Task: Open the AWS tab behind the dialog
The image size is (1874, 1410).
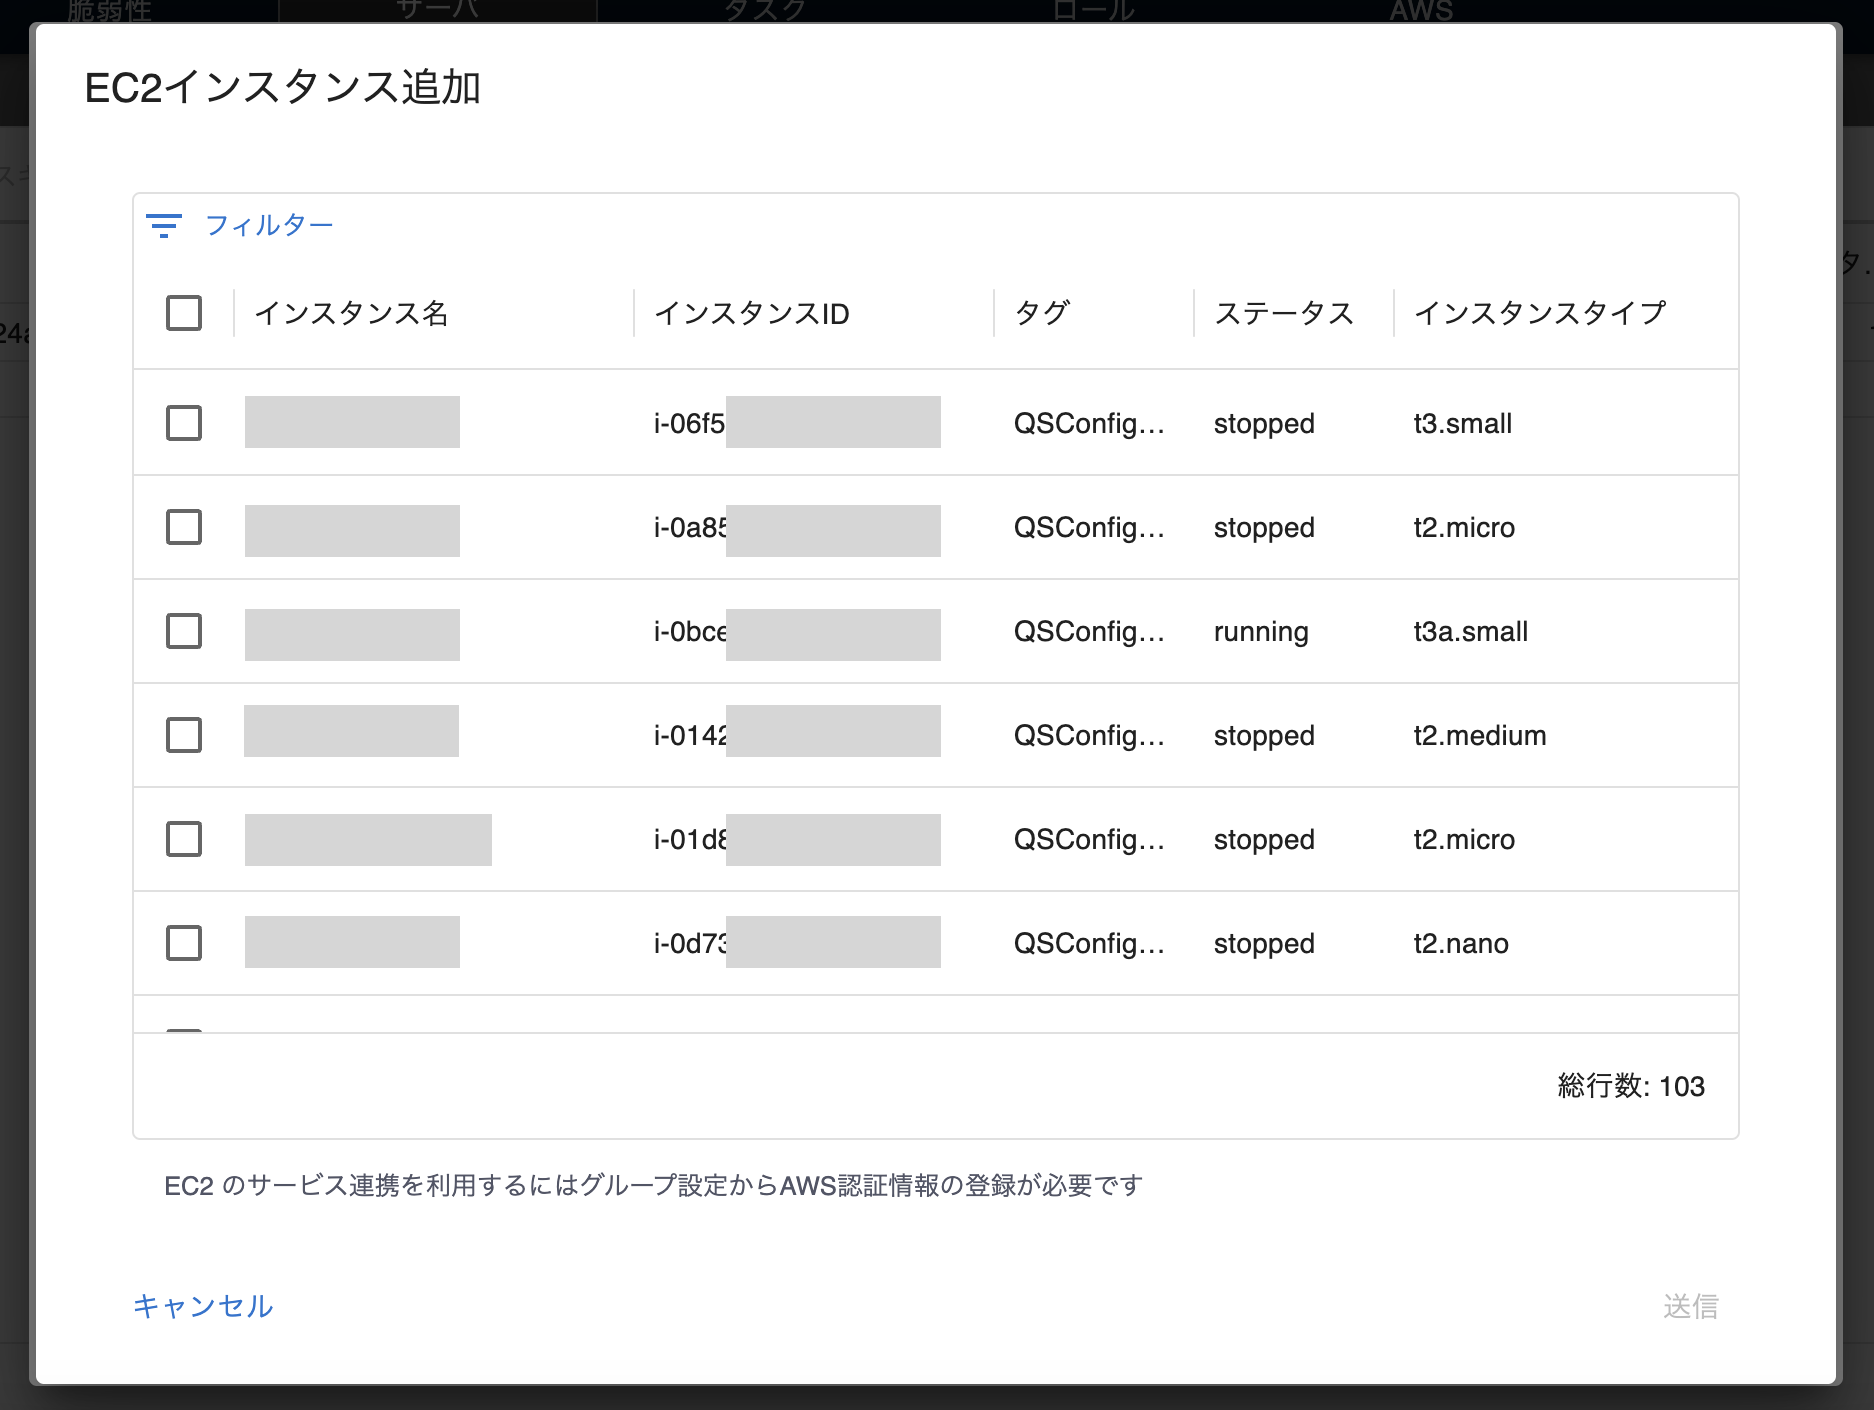Action: [x=1421, y=11]
